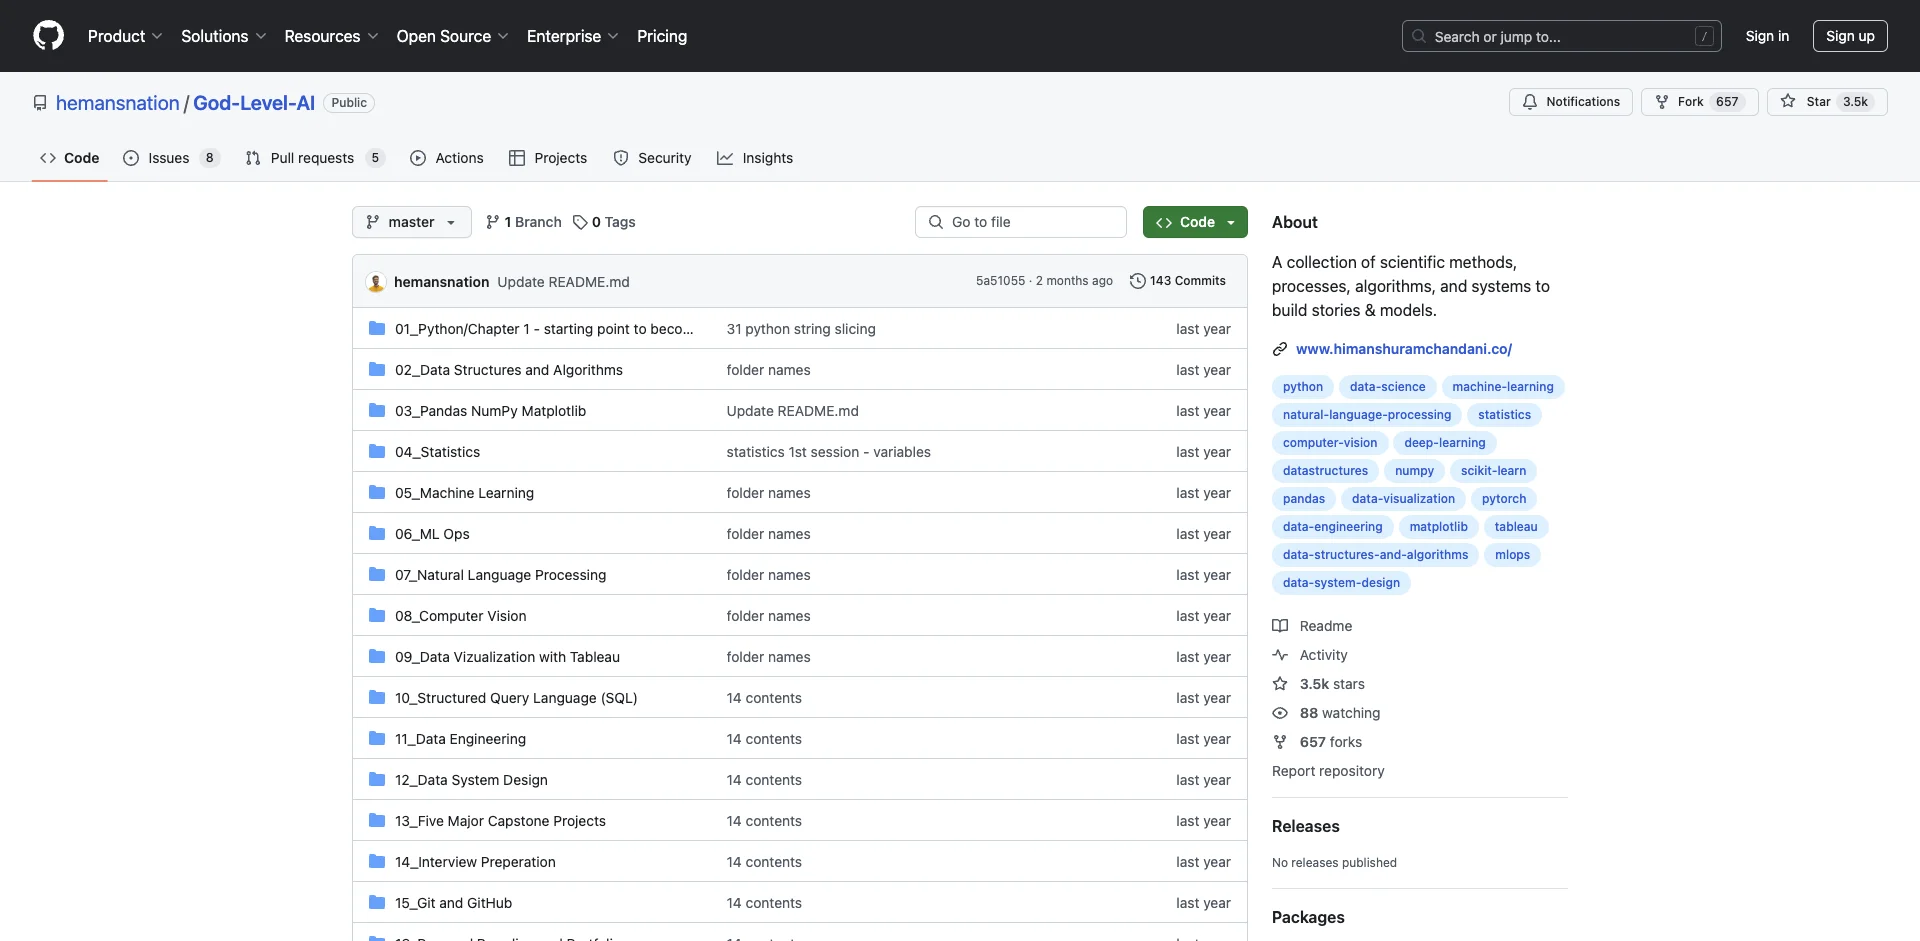The image size is (1920, 941).
Task: Expand the Enterprise menu
Action: pos(572,36)
